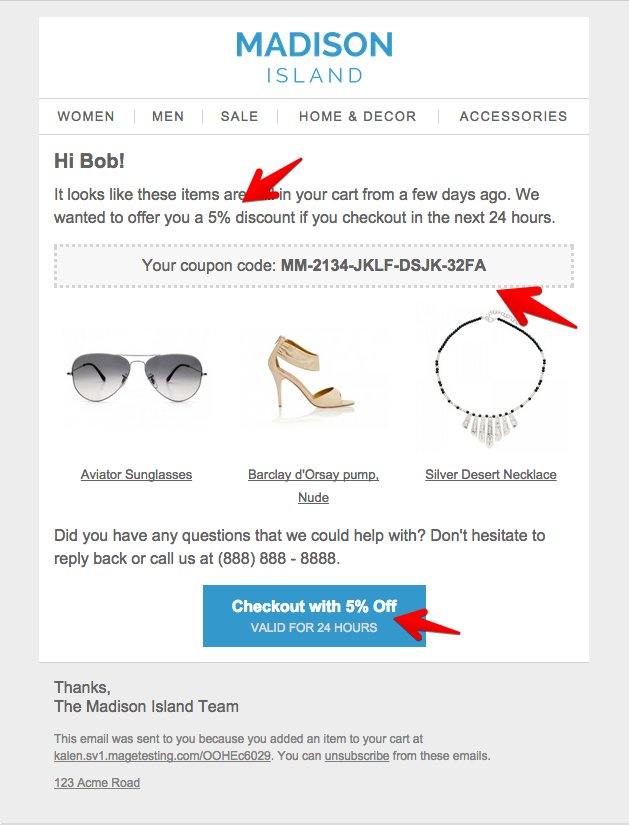Click the unsubscribe link

(357, 756)
